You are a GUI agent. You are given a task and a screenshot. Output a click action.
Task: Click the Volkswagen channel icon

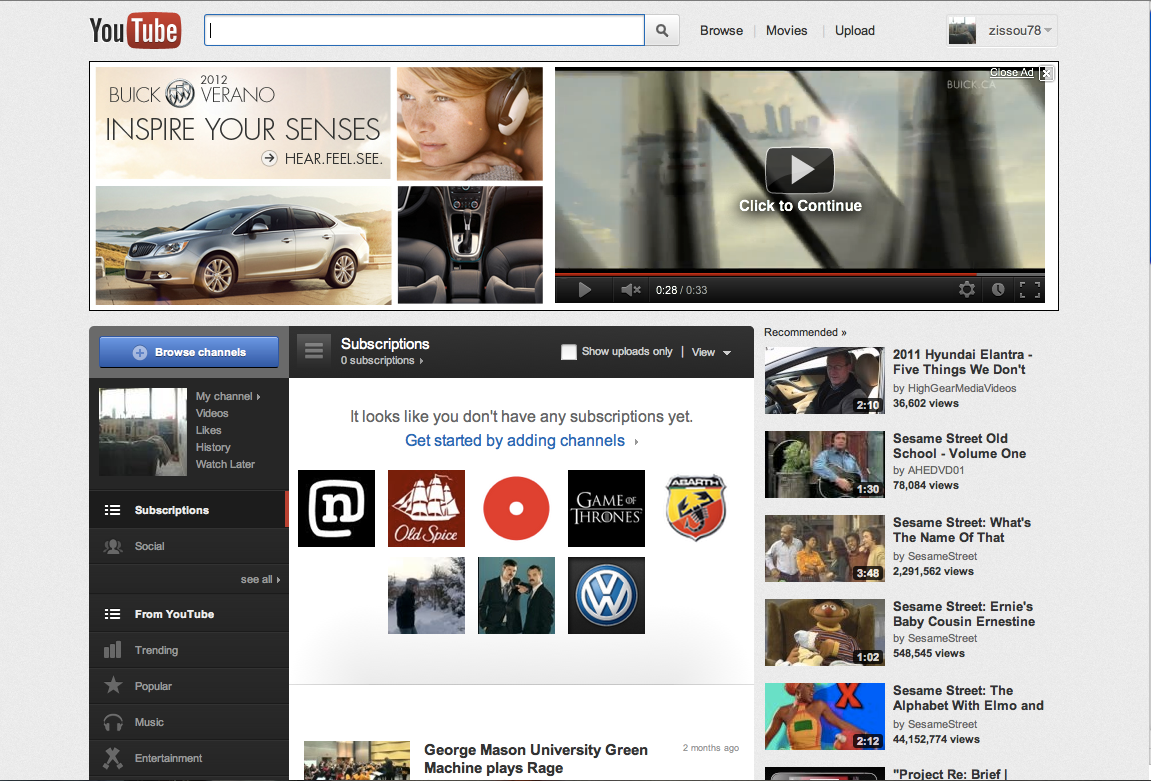(606, 595)
